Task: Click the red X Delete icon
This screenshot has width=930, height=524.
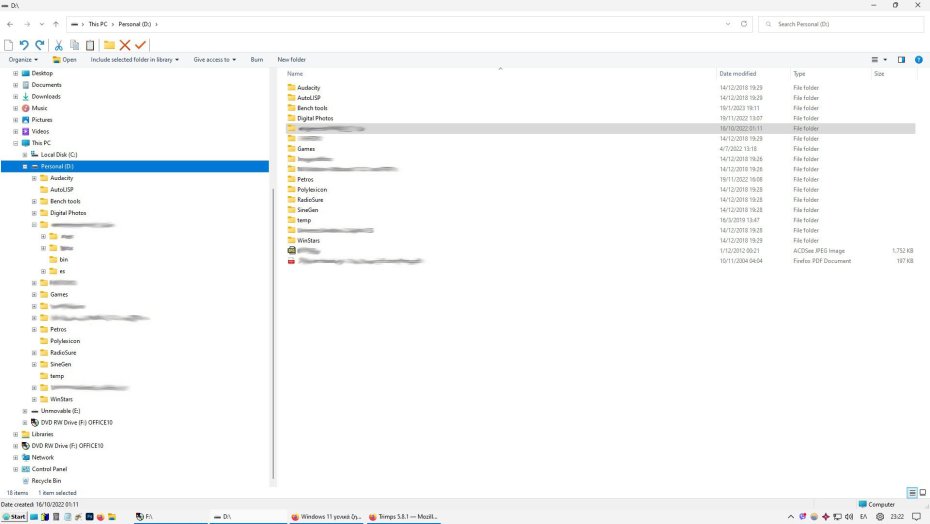Action: coord(125,45)
